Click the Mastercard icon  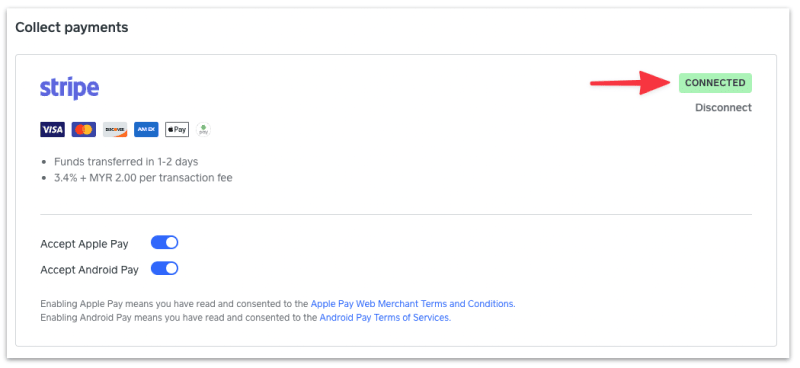[x=84, y=130]
